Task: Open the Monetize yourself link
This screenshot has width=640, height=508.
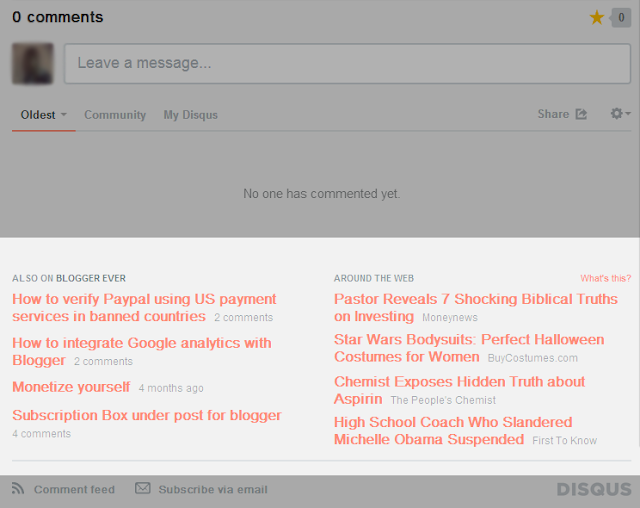Action: click(71, 387)
